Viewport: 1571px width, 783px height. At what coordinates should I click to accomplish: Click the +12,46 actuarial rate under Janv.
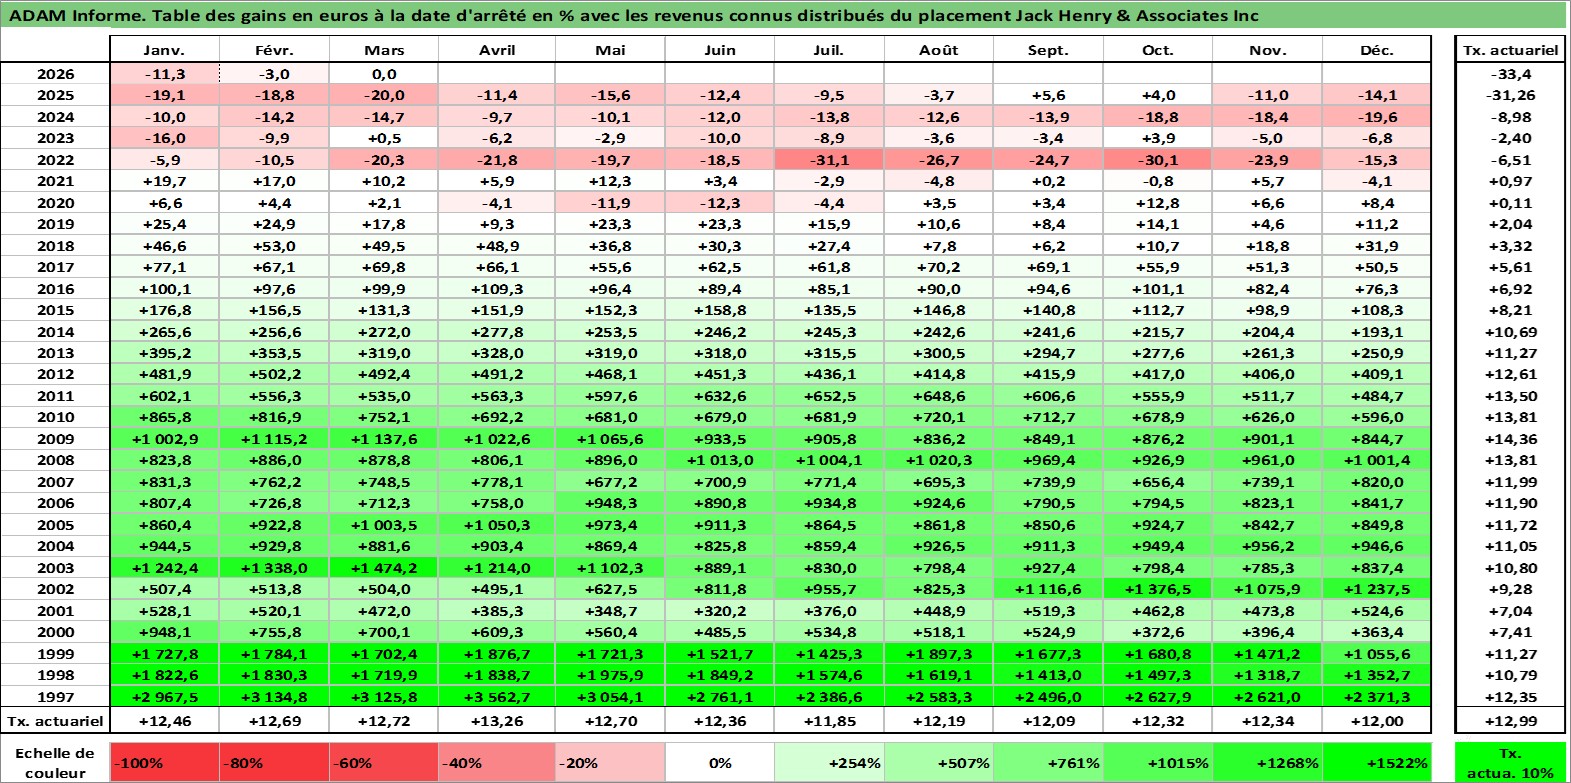pyautogui.click(x=164, y=721)
